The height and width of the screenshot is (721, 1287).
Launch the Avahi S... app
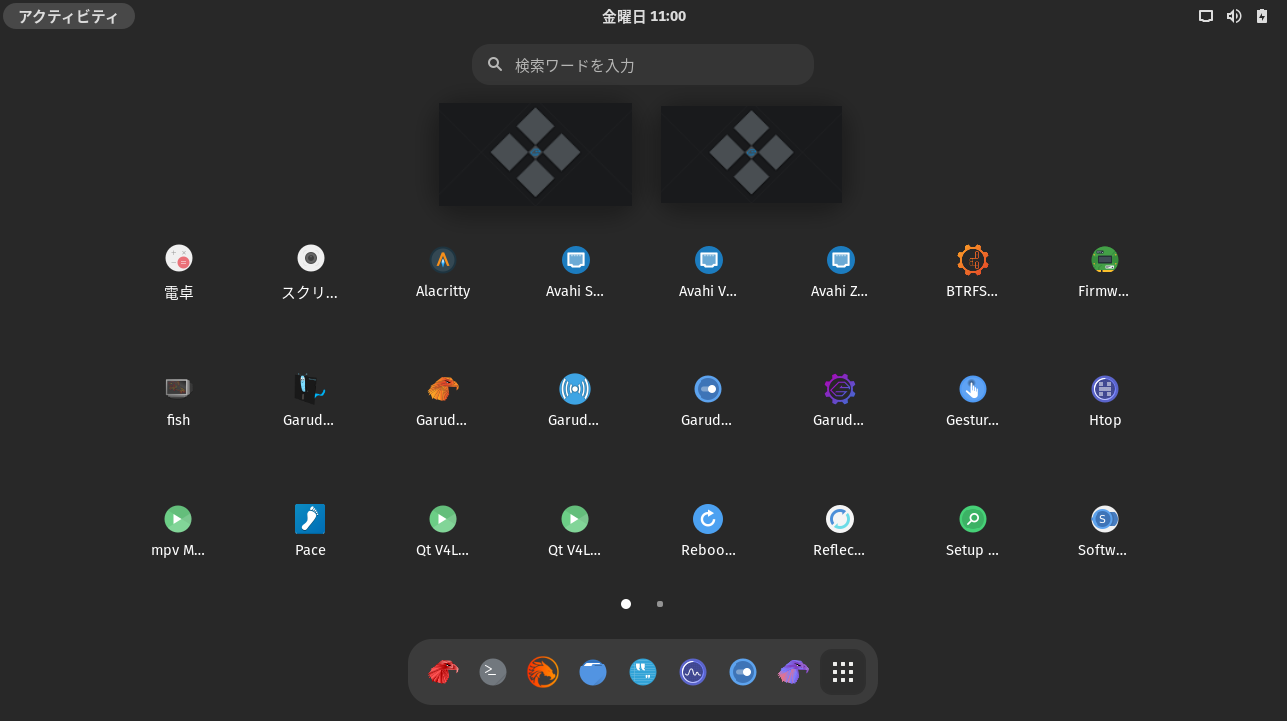pyautogui.click(x=575, y=271)
